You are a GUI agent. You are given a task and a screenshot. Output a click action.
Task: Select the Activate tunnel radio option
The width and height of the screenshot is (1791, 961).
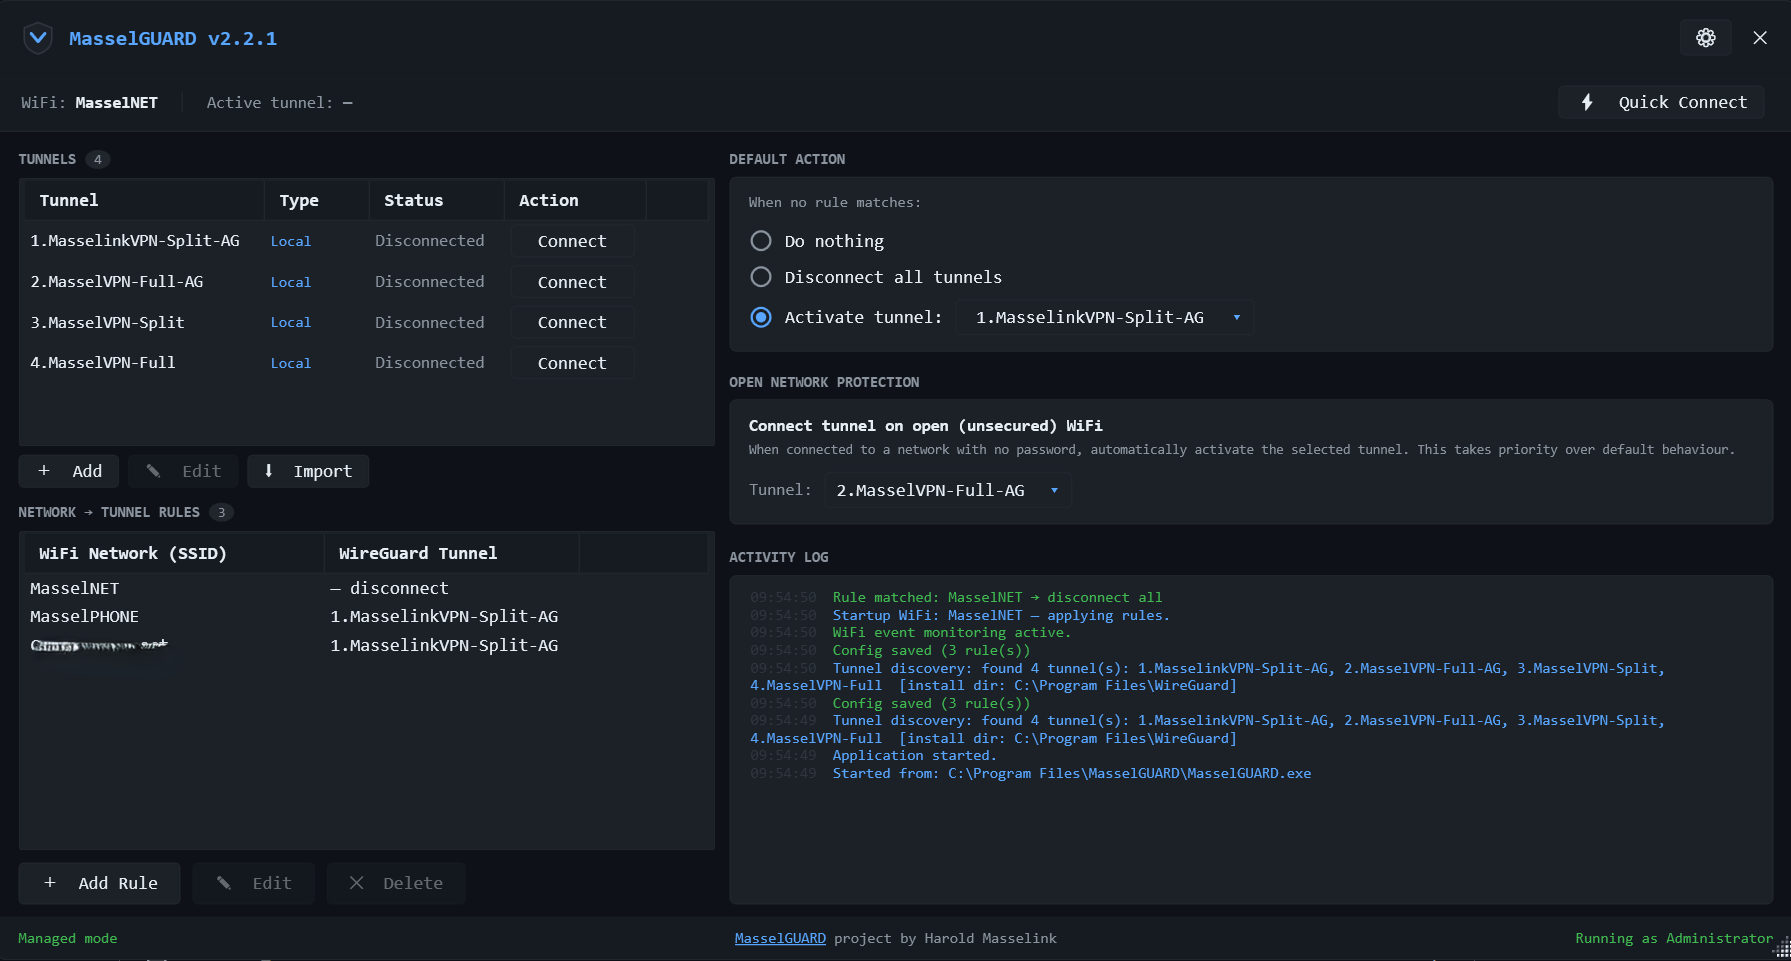(760, 316)
